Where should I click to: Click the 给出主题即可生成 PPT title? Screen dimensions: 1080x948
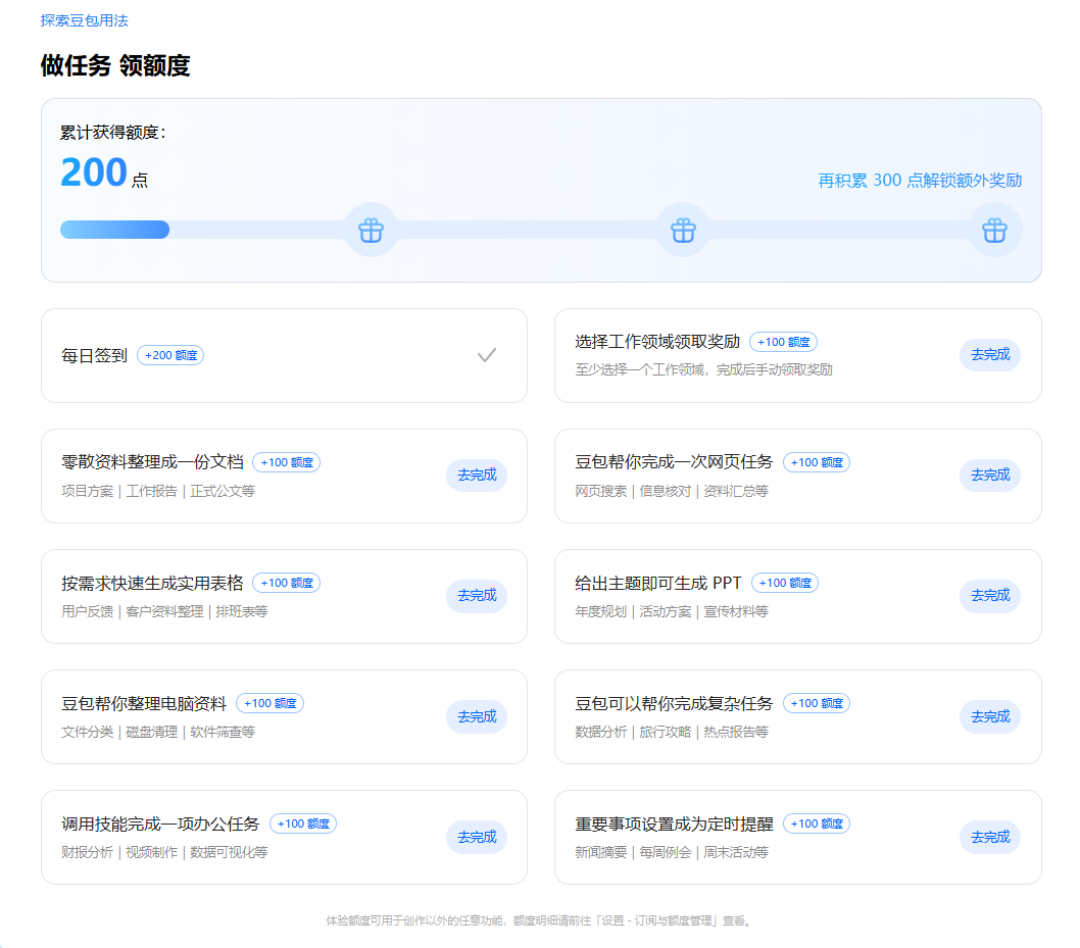[658, 583]
